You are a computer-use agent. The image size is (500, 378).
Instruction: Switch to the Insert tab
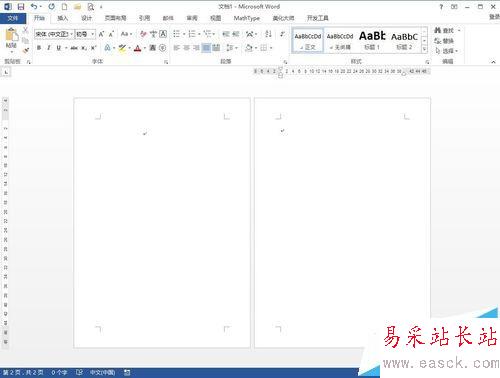(x=63, y=18)
